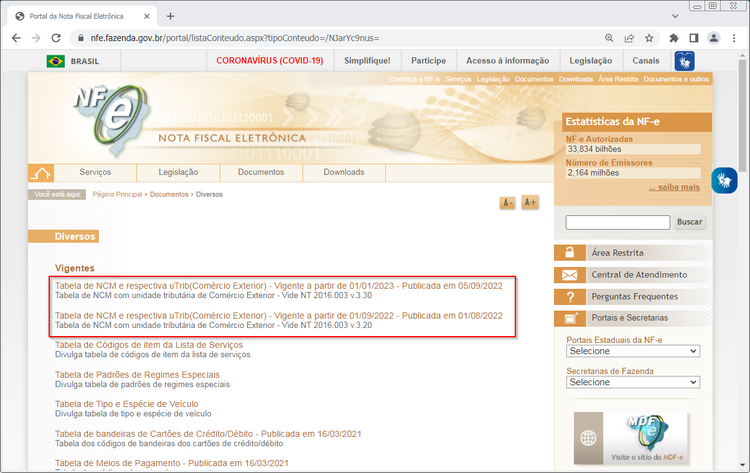The height and width of the screenshot is (473, 750).
Task: Click the Portais e Secretarias icon
Action: tap(569, 318)
